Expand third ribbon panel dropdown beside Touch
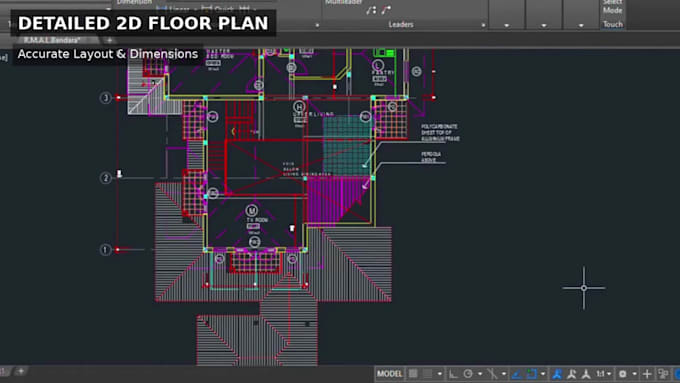The height and width of the screenshot is (383, 680). point(581,26)
